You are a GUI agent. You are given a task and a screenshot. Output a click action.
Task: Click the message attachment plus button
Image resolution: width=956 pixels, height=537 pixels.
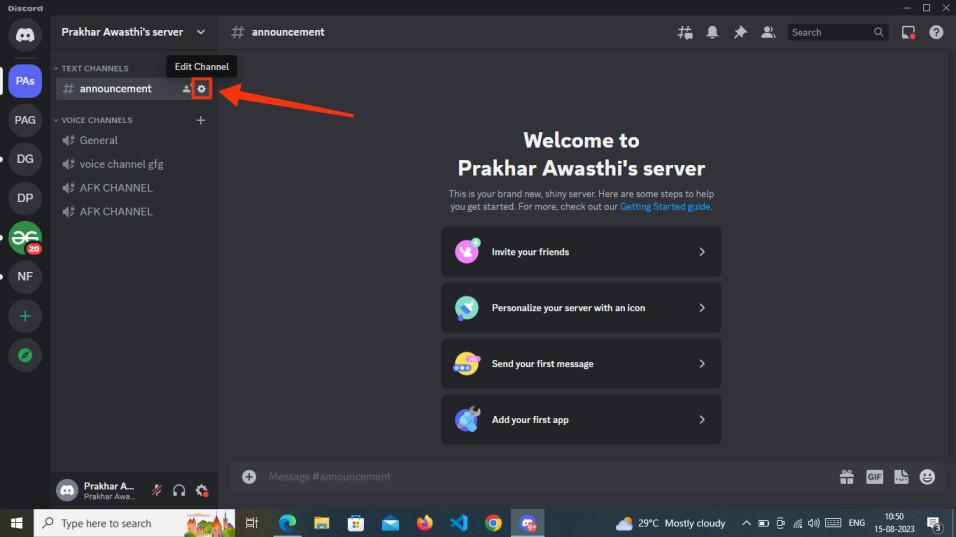[x=249, y=477]
